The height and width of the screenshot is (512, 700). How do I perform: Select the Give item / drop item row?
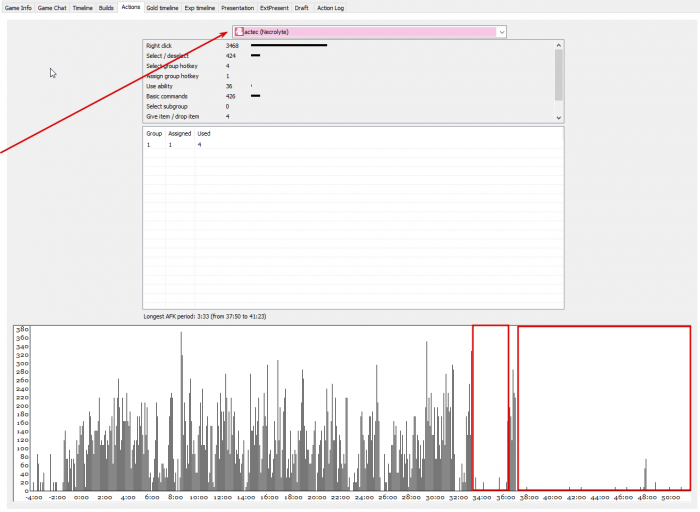348,117
